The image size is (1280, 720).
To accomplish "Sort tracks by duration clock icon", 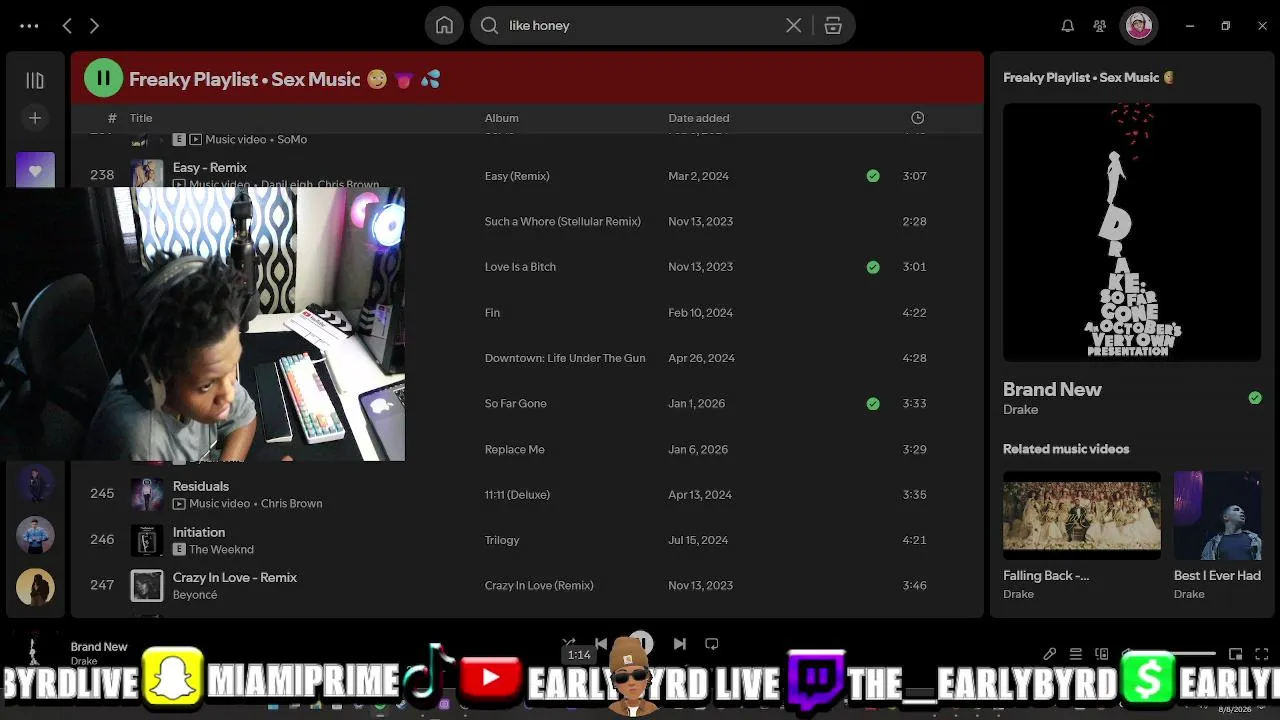I will coord(917,118).
